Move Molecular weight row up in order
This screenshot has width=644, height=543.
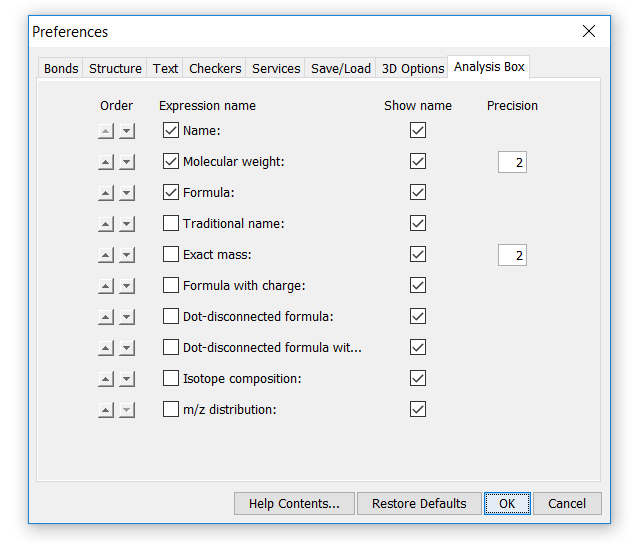(106, 162)
